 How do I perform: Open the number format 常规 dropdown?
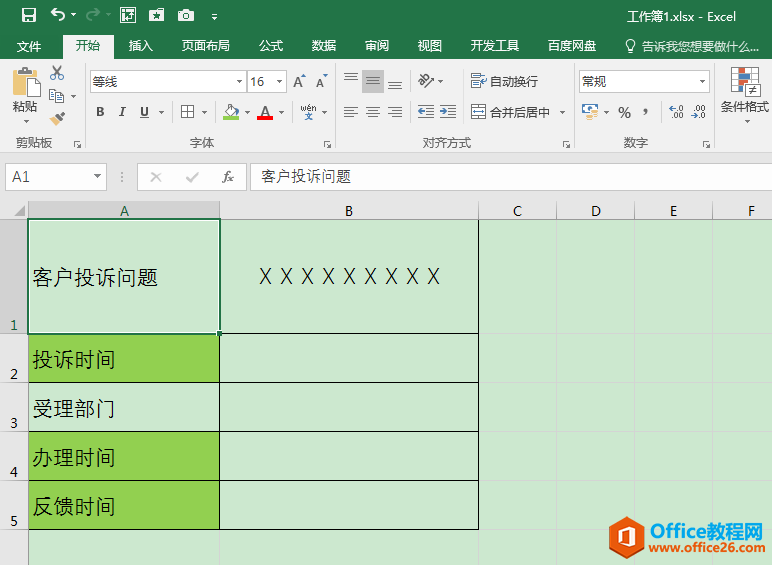(x=703, y=81)
